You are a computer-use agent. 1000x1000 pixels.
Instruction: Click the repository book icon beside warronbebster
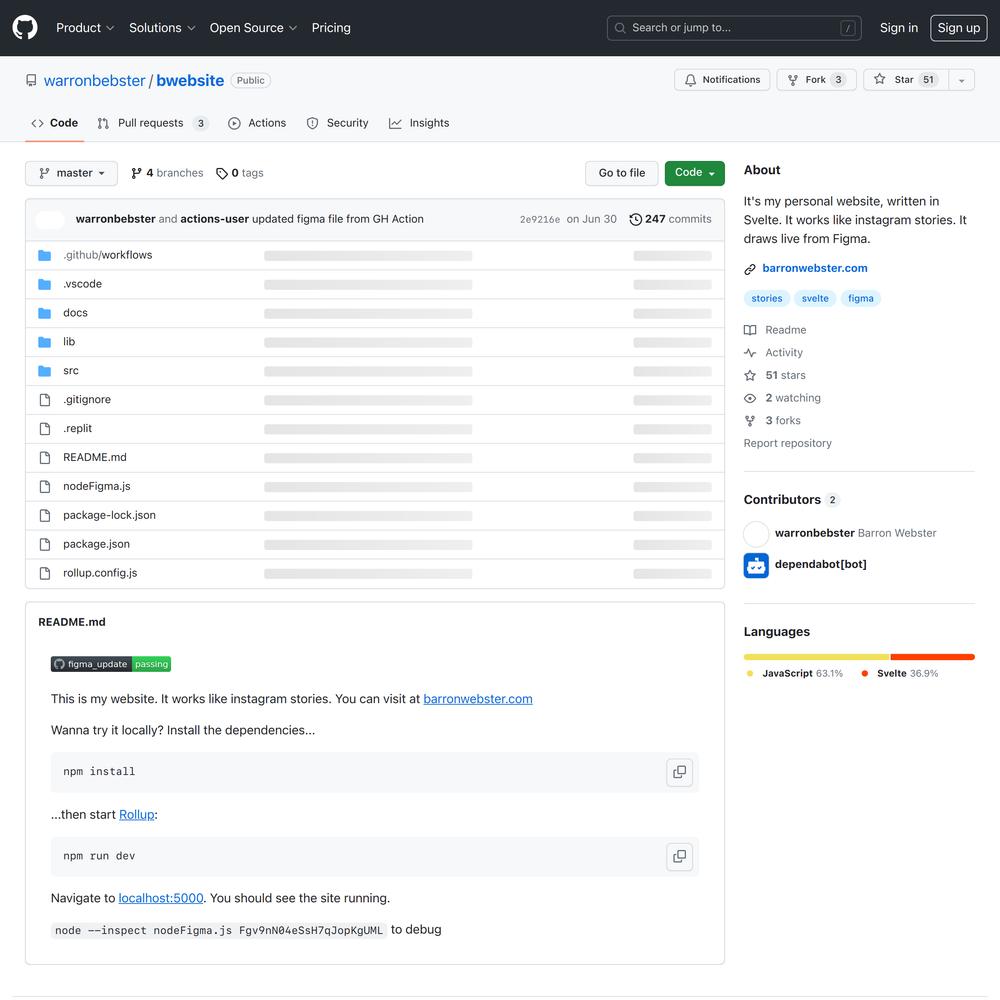pos(31,80)
